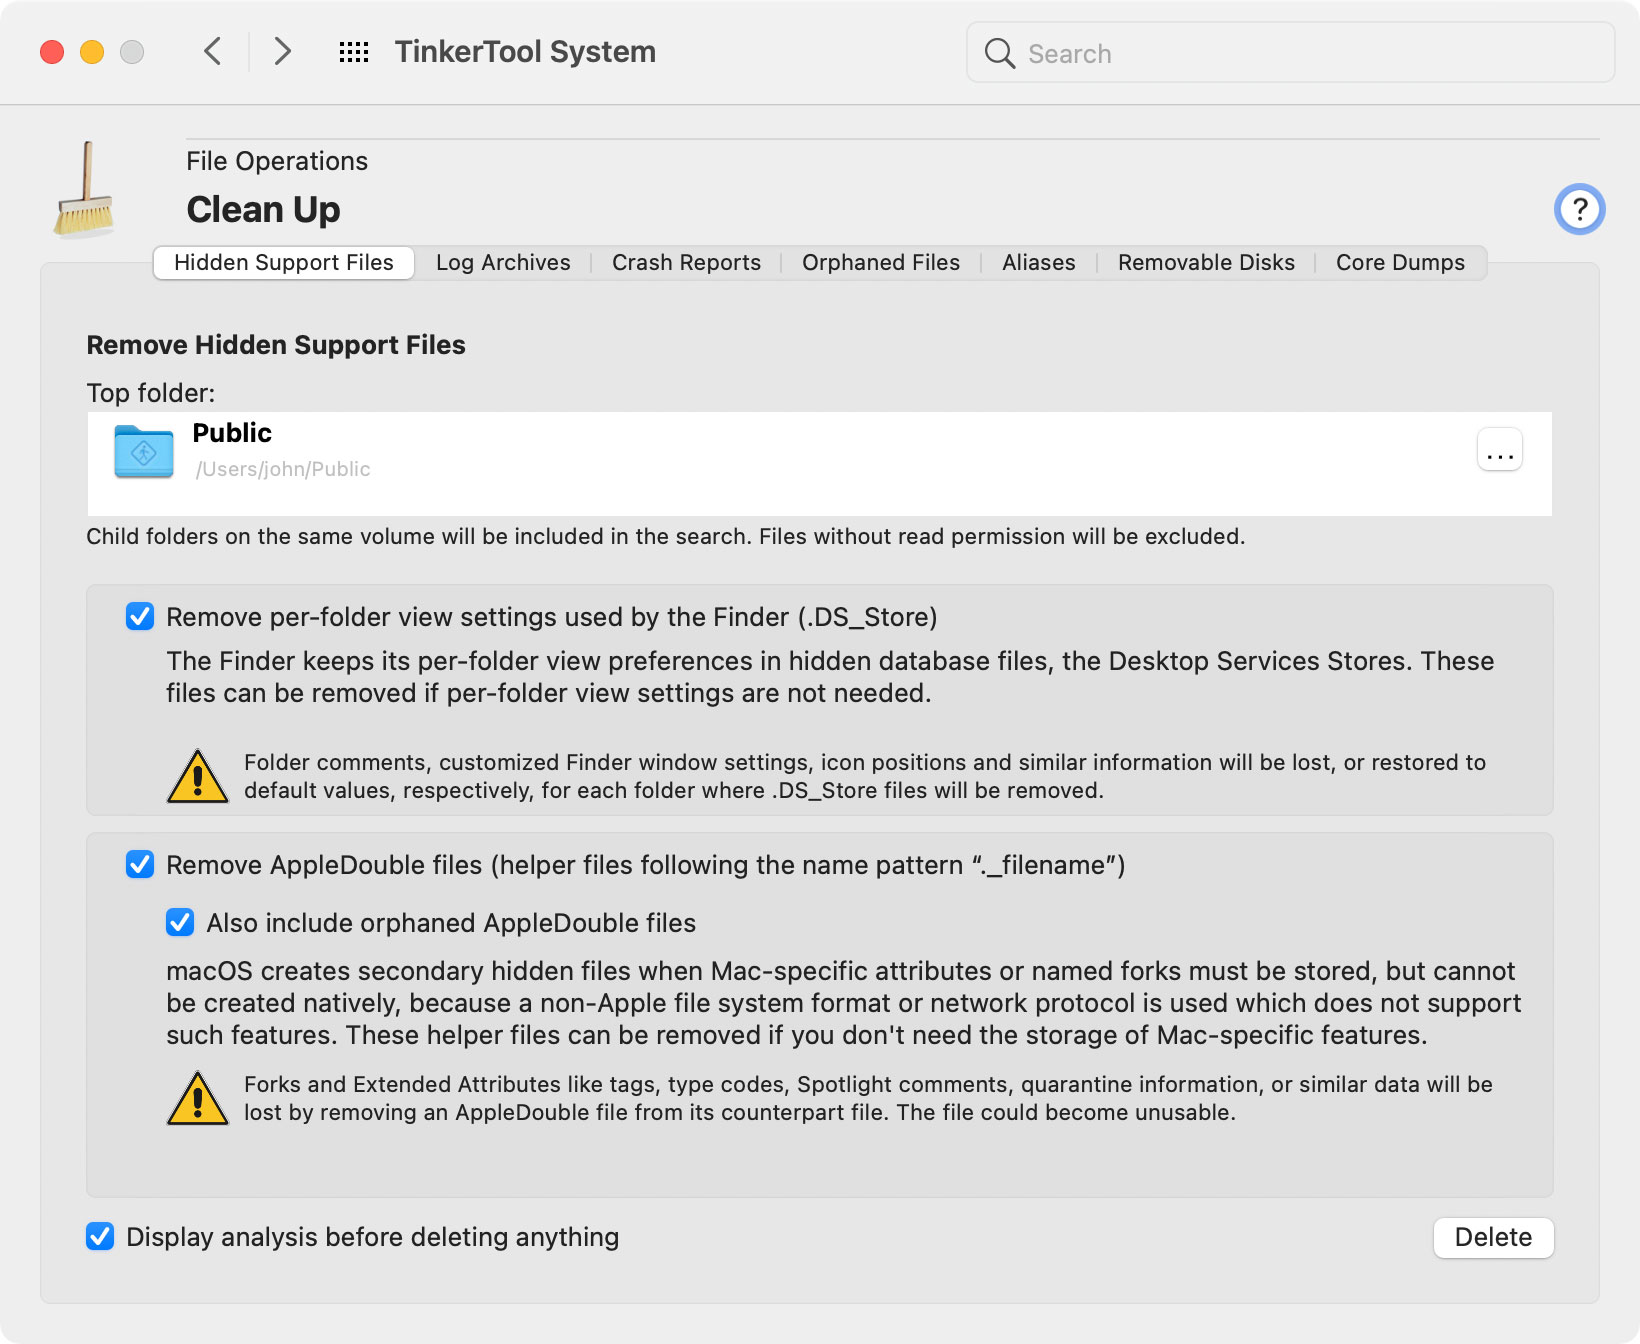Screen dimensions: 1640x1344
Task: Open help with question mark button
Action: point(1579,209)
